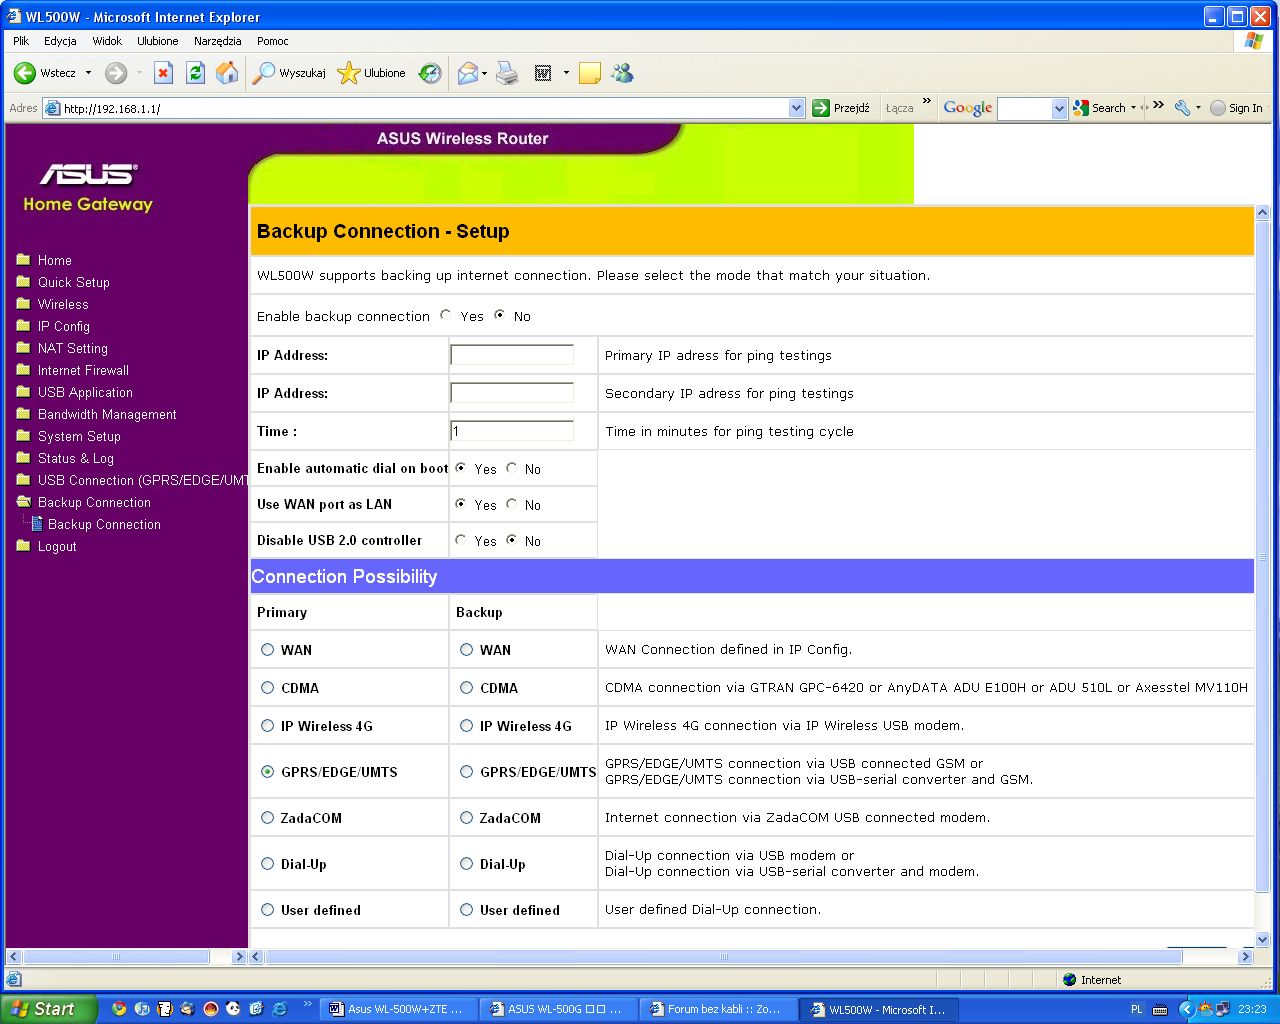Open the Widok menu
Screen dimensions: 1280x1024
[x=107, y=41]
